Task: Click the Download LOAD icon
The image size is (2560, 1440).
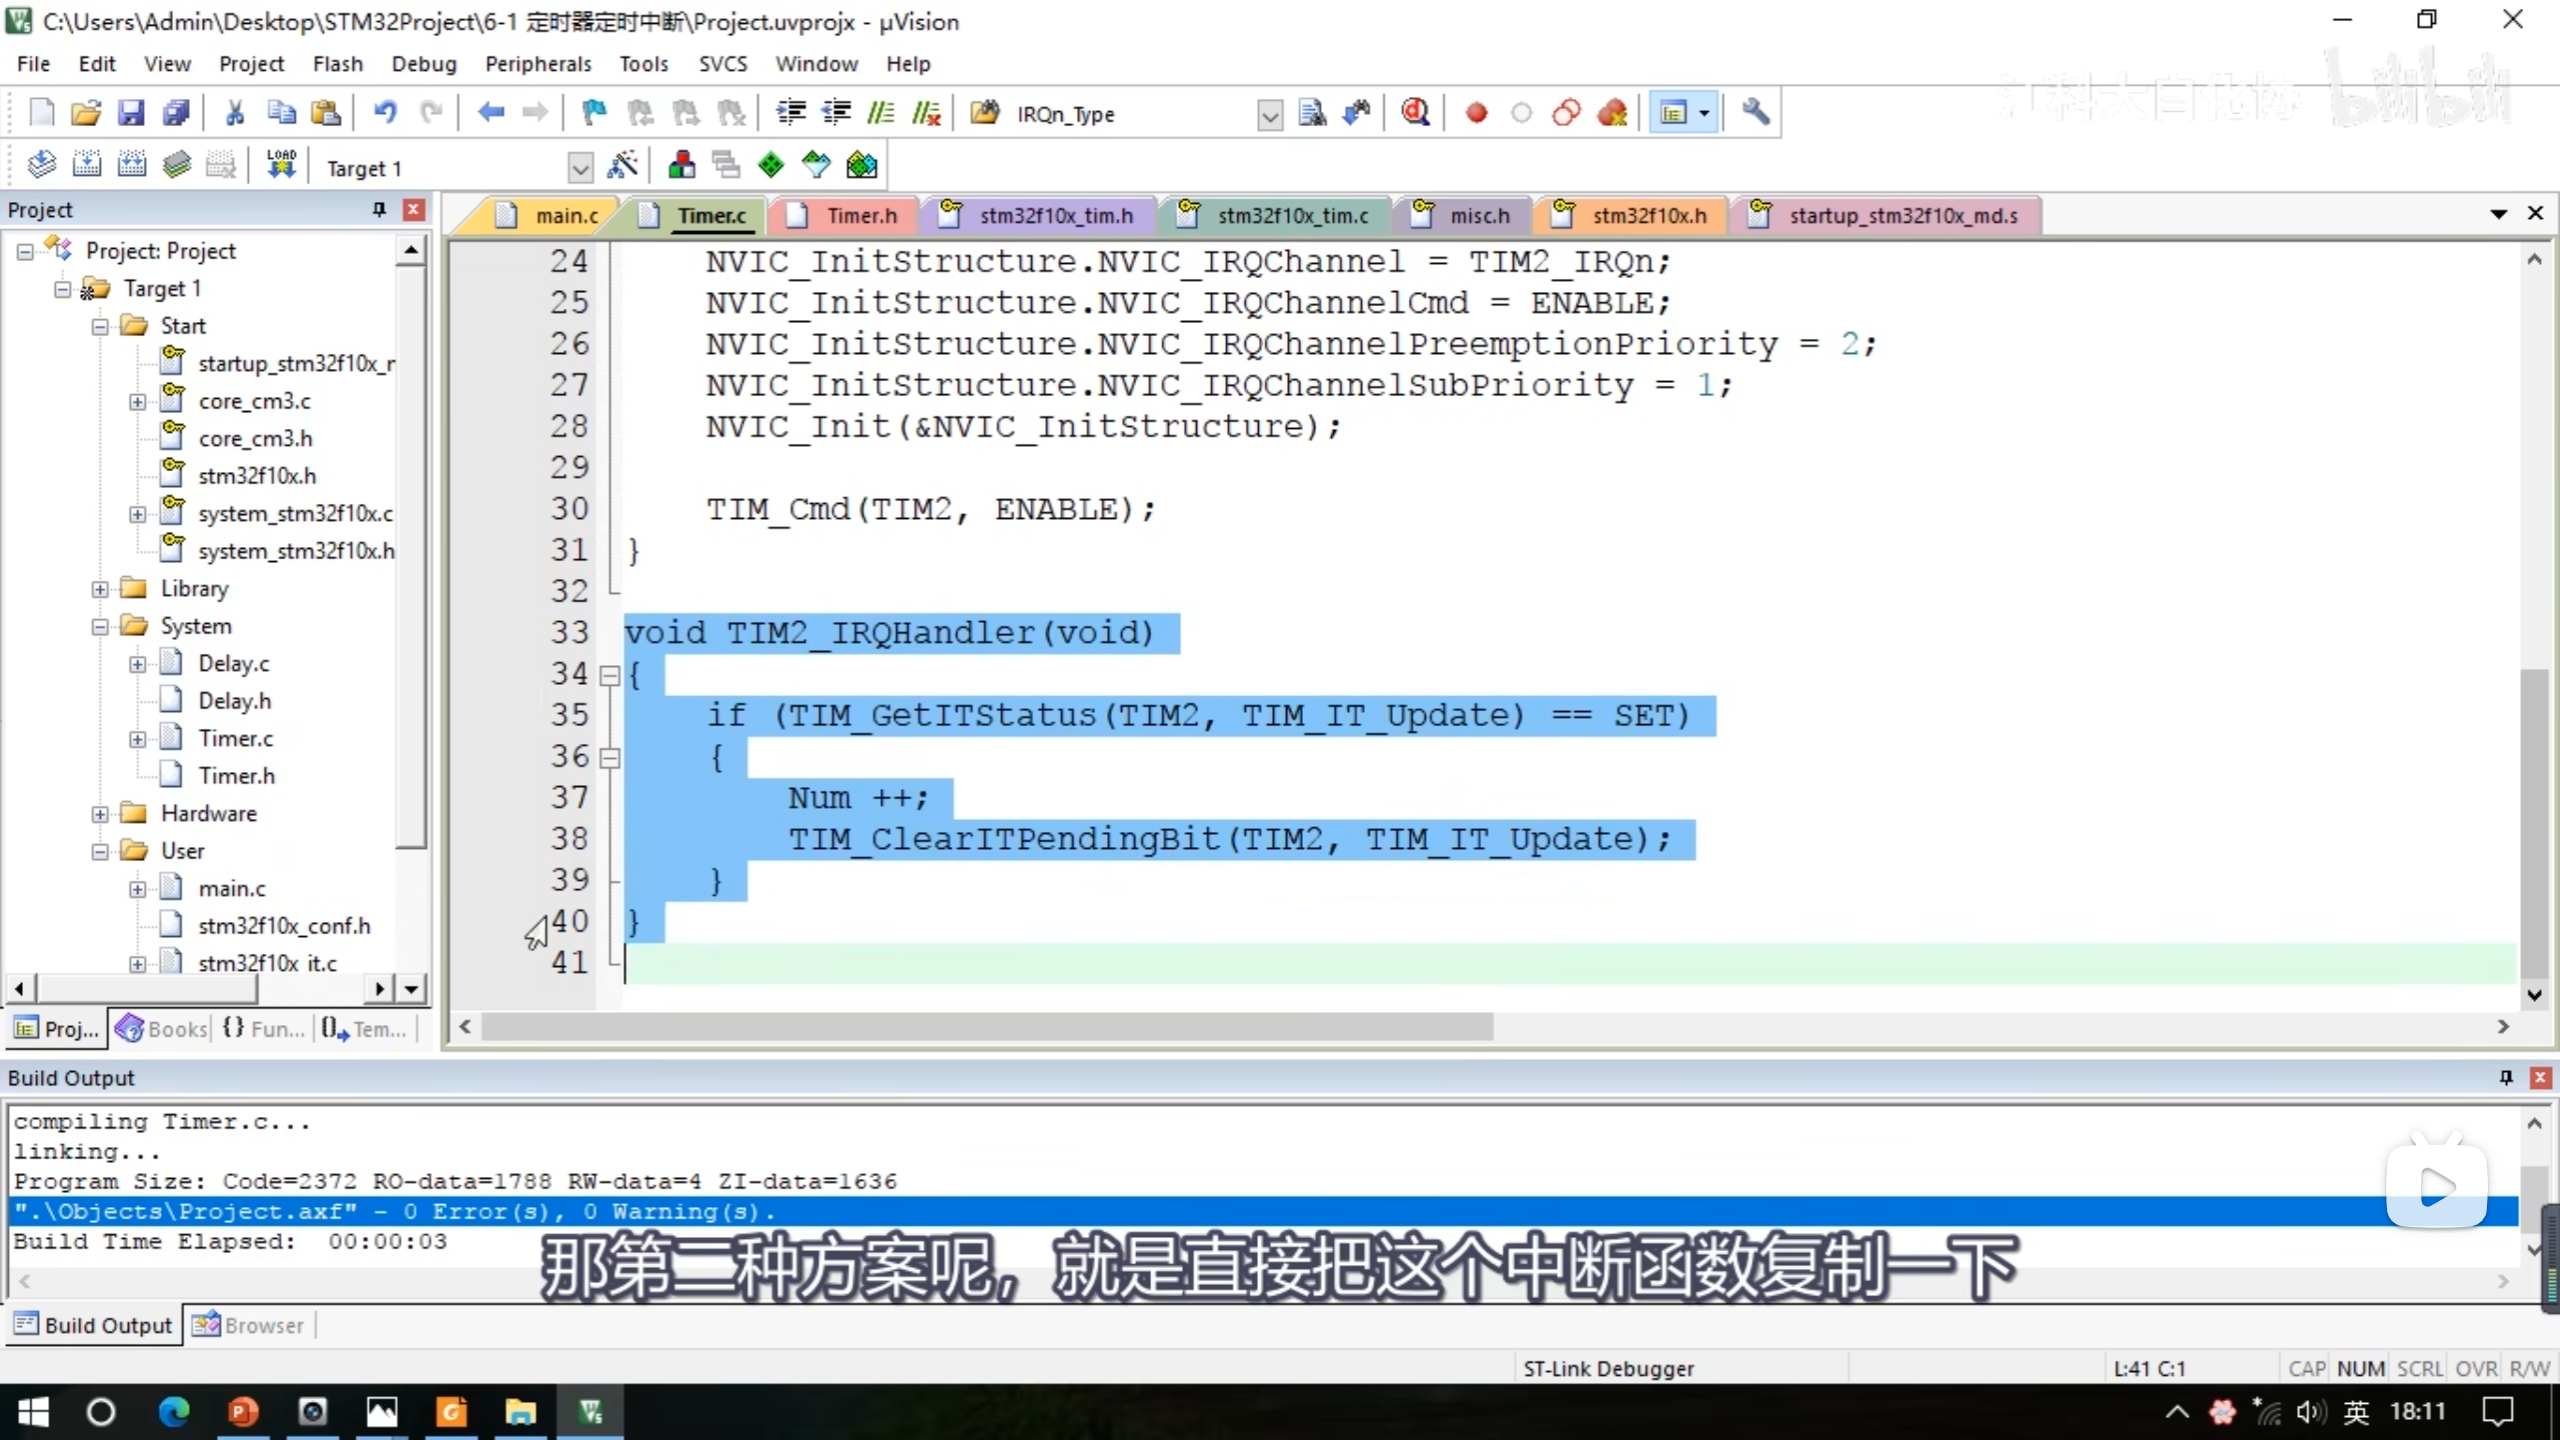Action: [281, 166]
